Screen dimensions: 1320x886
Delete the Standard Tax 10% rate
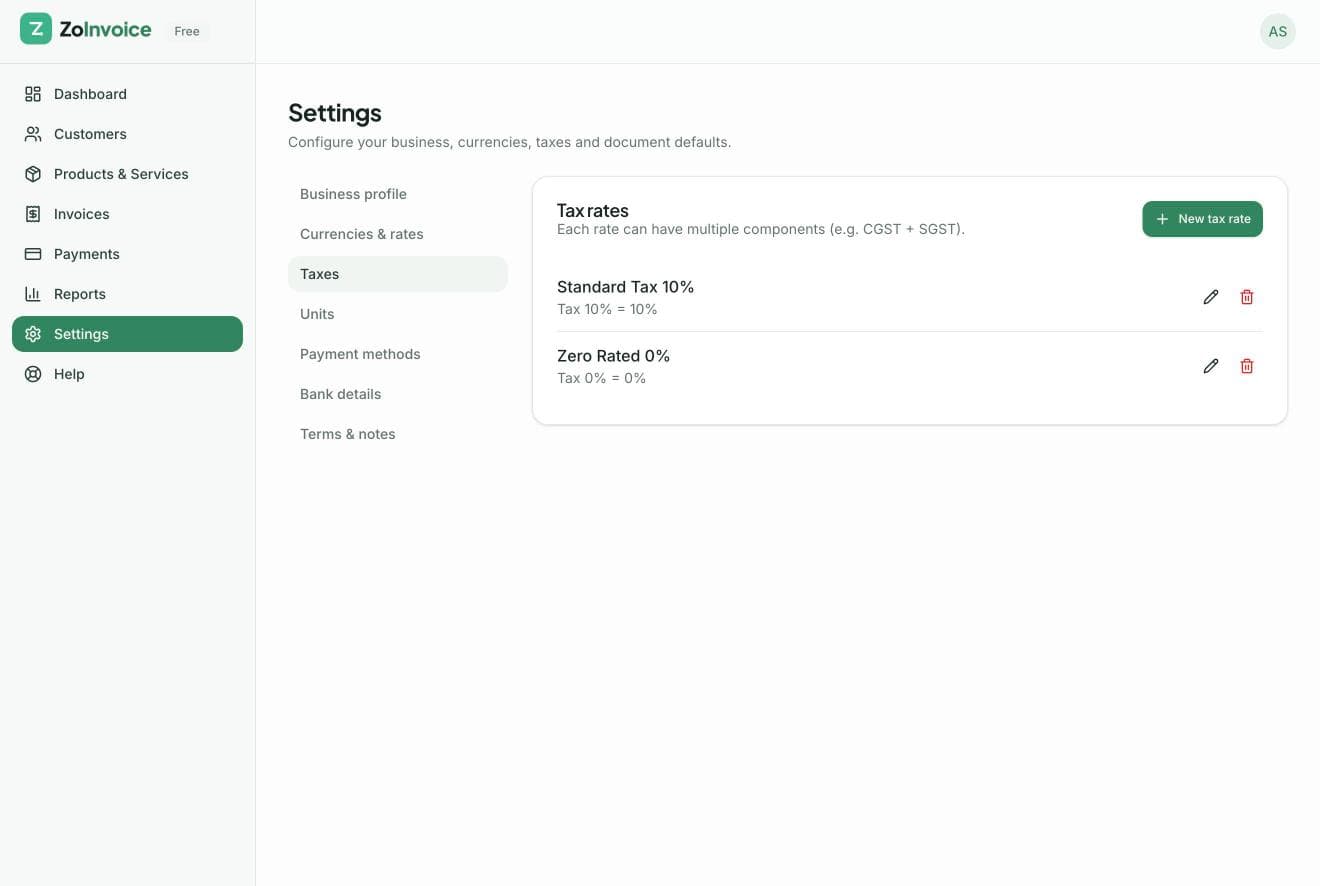tap(1247, 297)
